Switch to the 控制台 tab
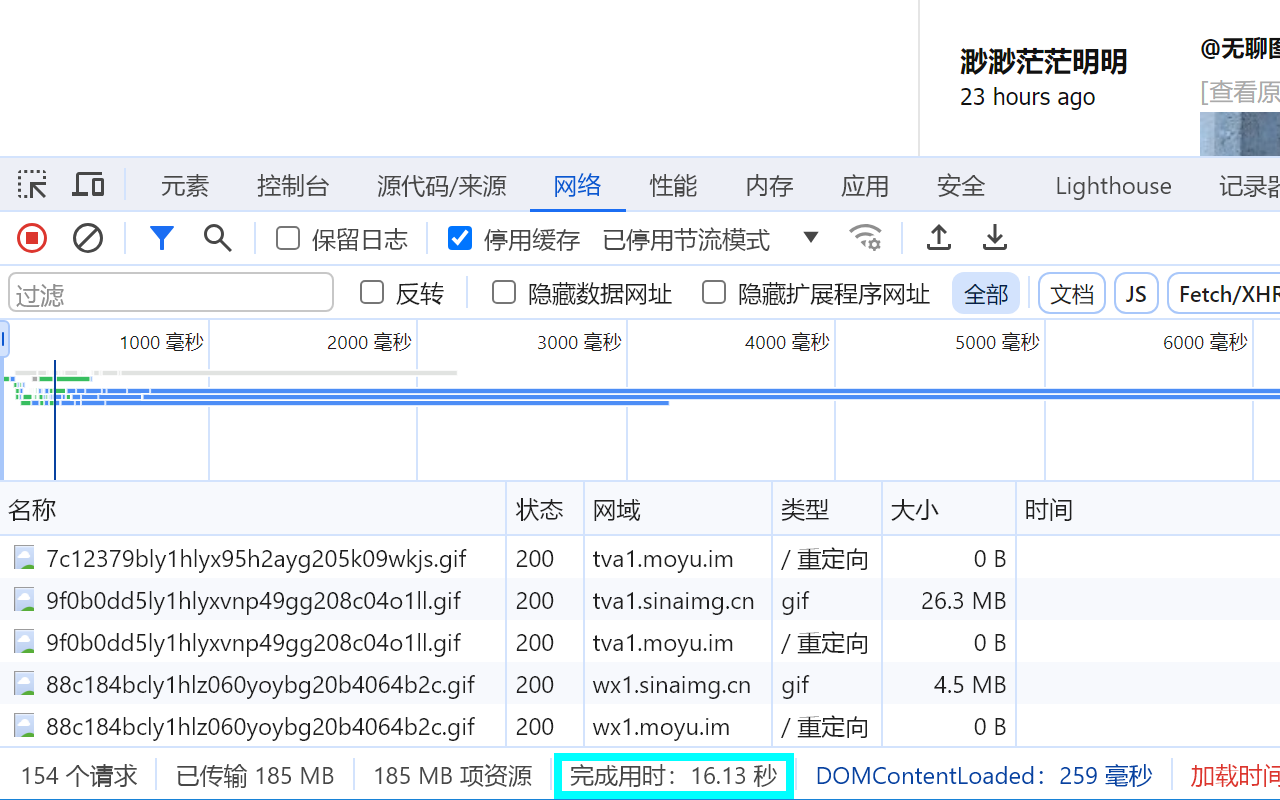This screenshot has width=1280, height=800. coord(293,185)
